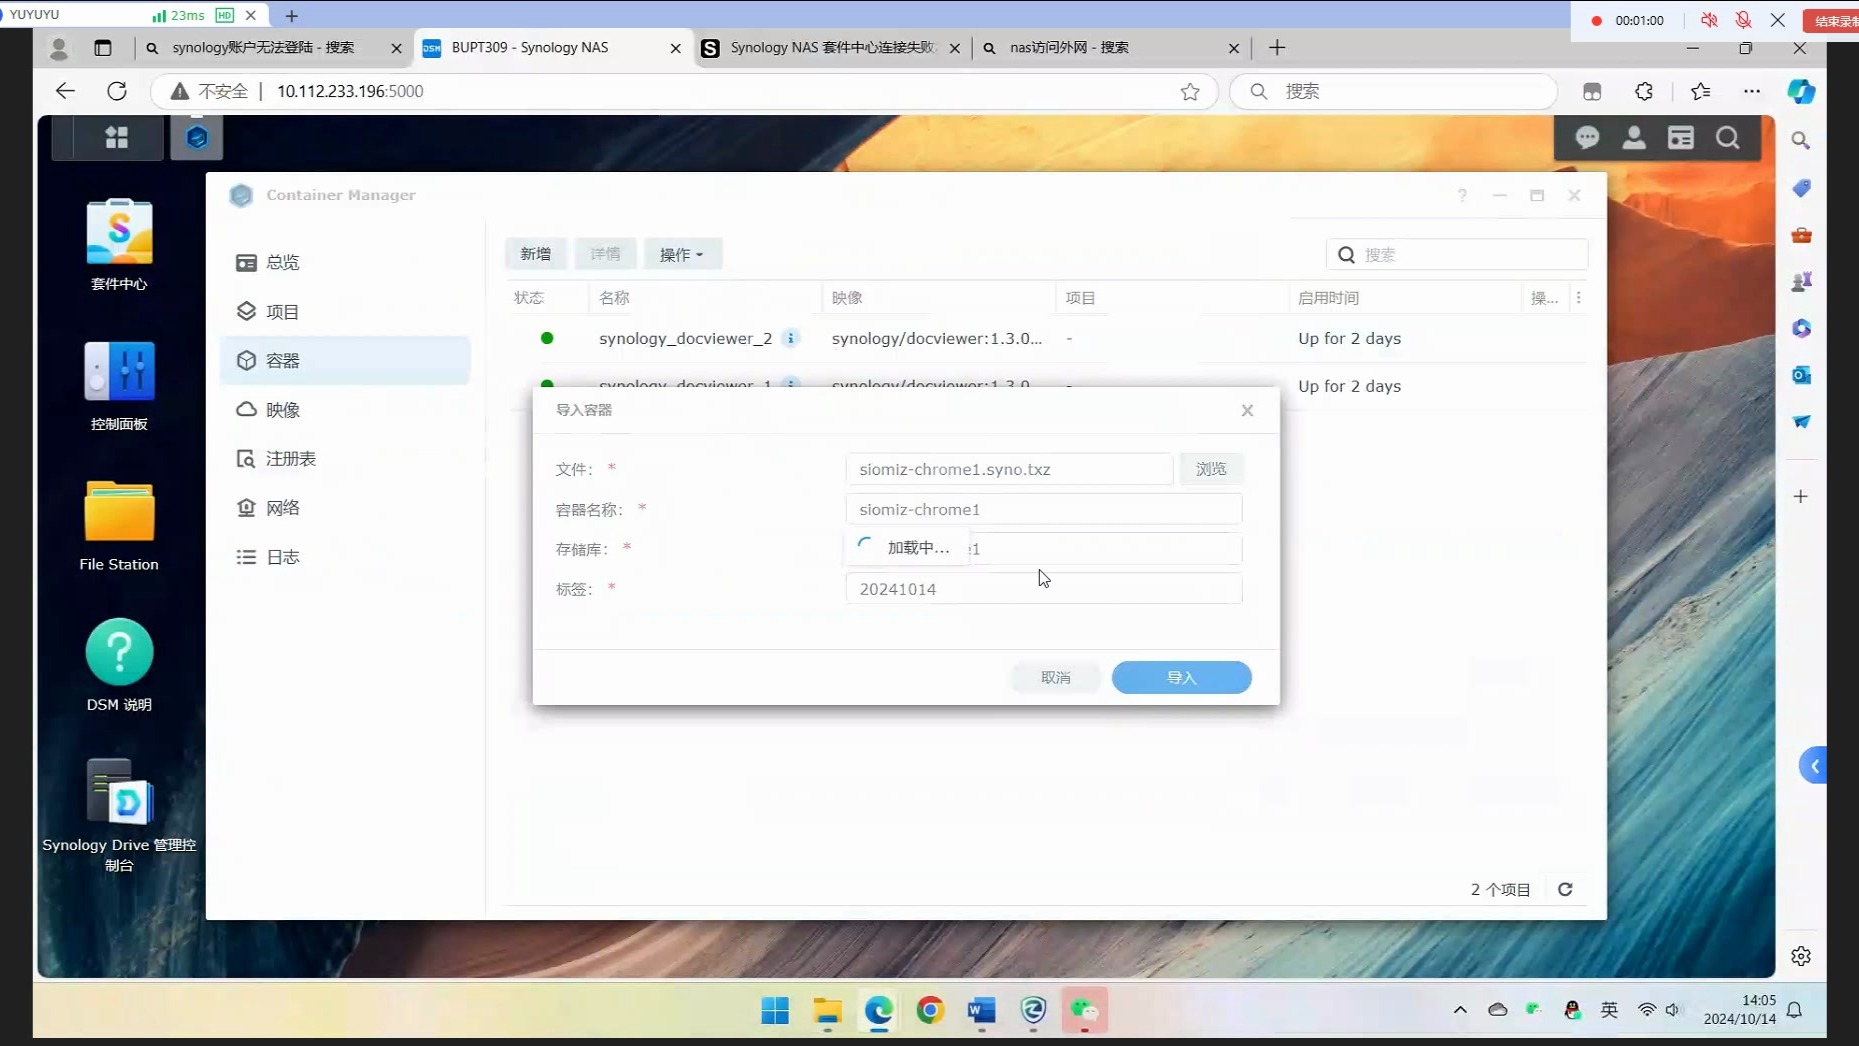Screen dimensions: 1859x1046
Task: Open the 映像 images section
Action: 345,409
